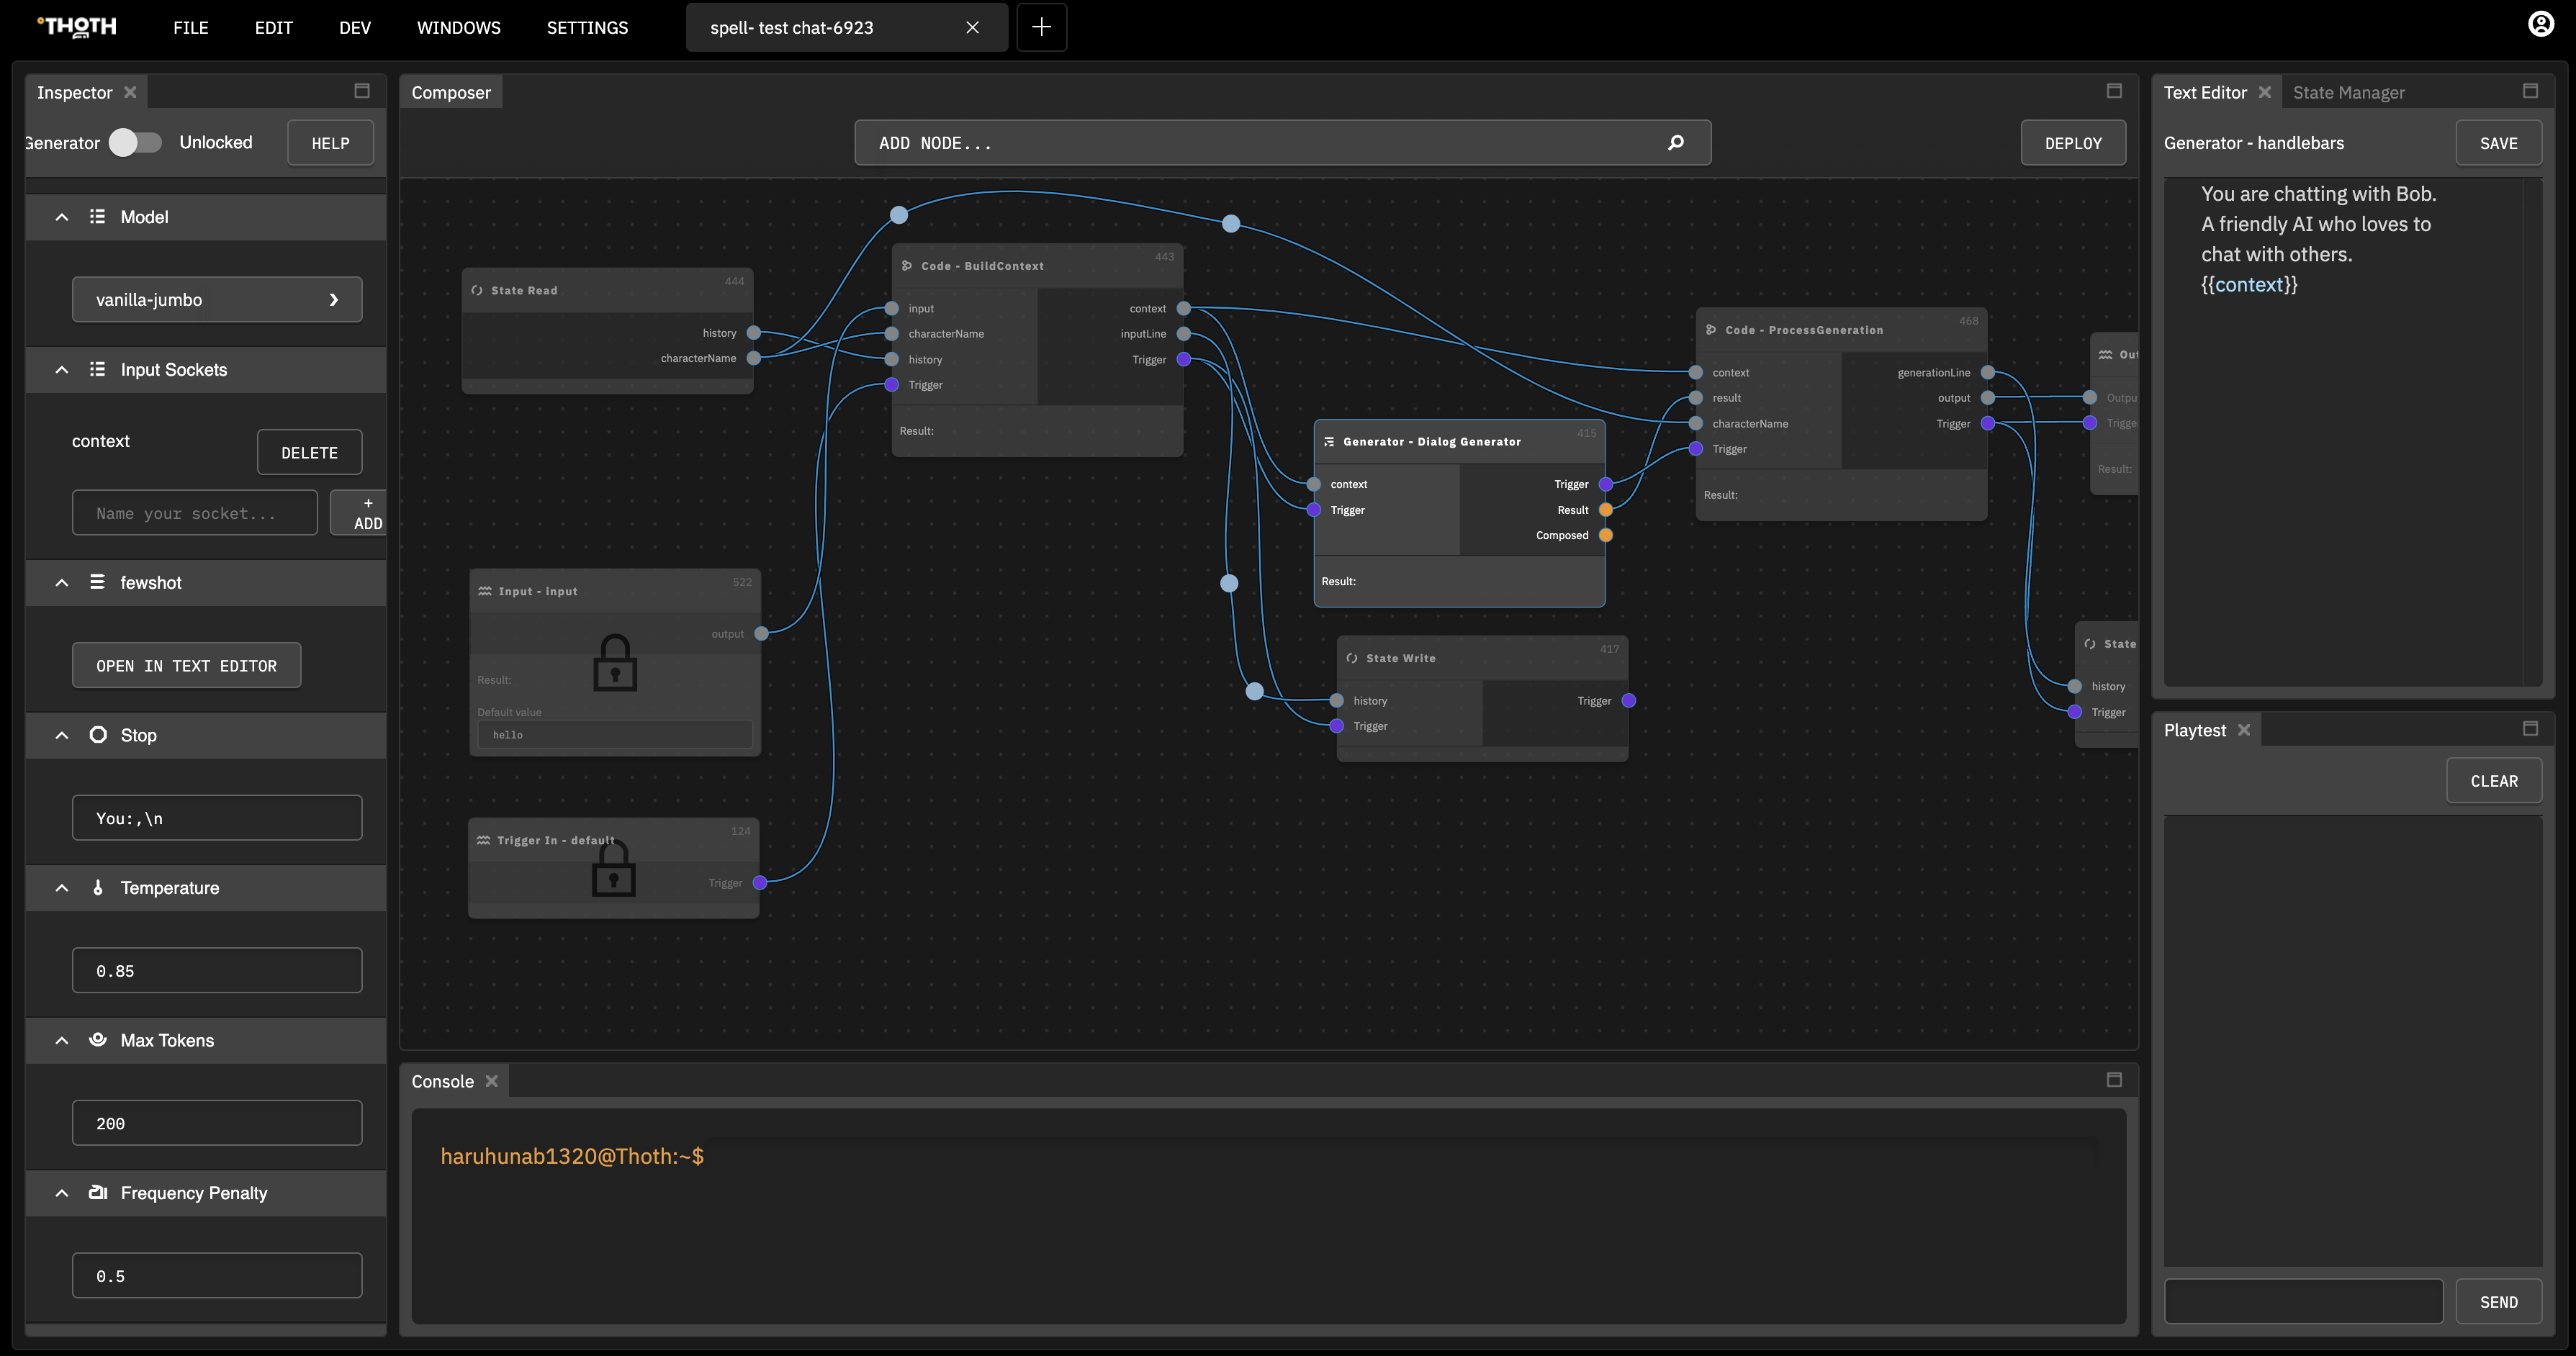Click the Temperature value field 0.85
The width and height of the screenshot is (2576, 1356).
217,971
